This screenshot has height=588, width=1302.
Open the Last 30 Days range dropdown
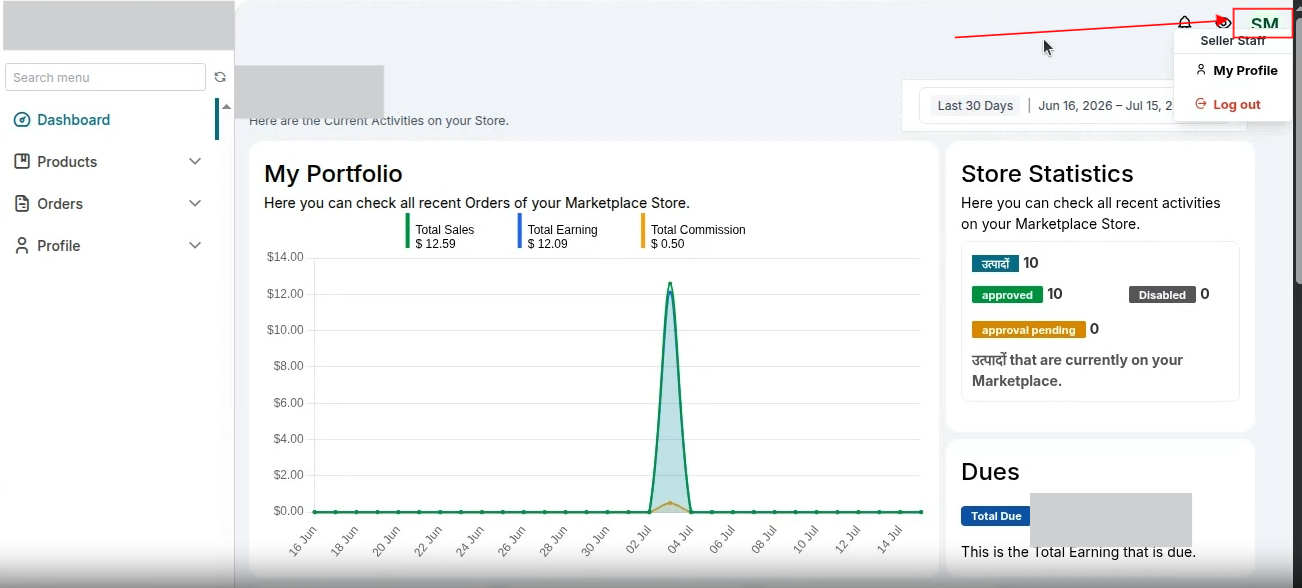[975, 106]
